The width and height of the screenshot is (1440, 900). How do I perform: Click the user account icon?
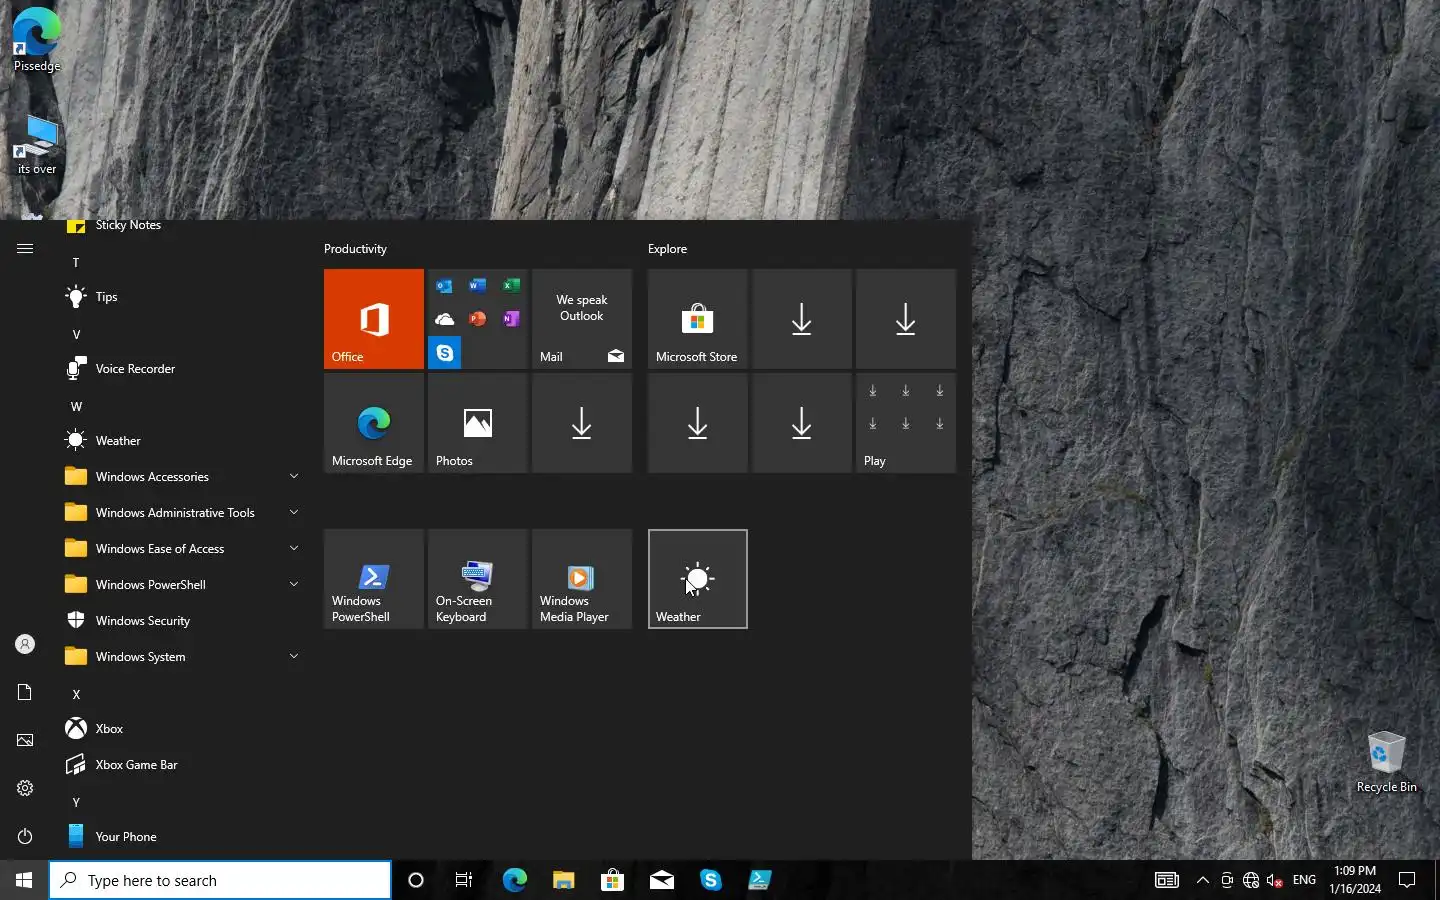click(25, 644)
